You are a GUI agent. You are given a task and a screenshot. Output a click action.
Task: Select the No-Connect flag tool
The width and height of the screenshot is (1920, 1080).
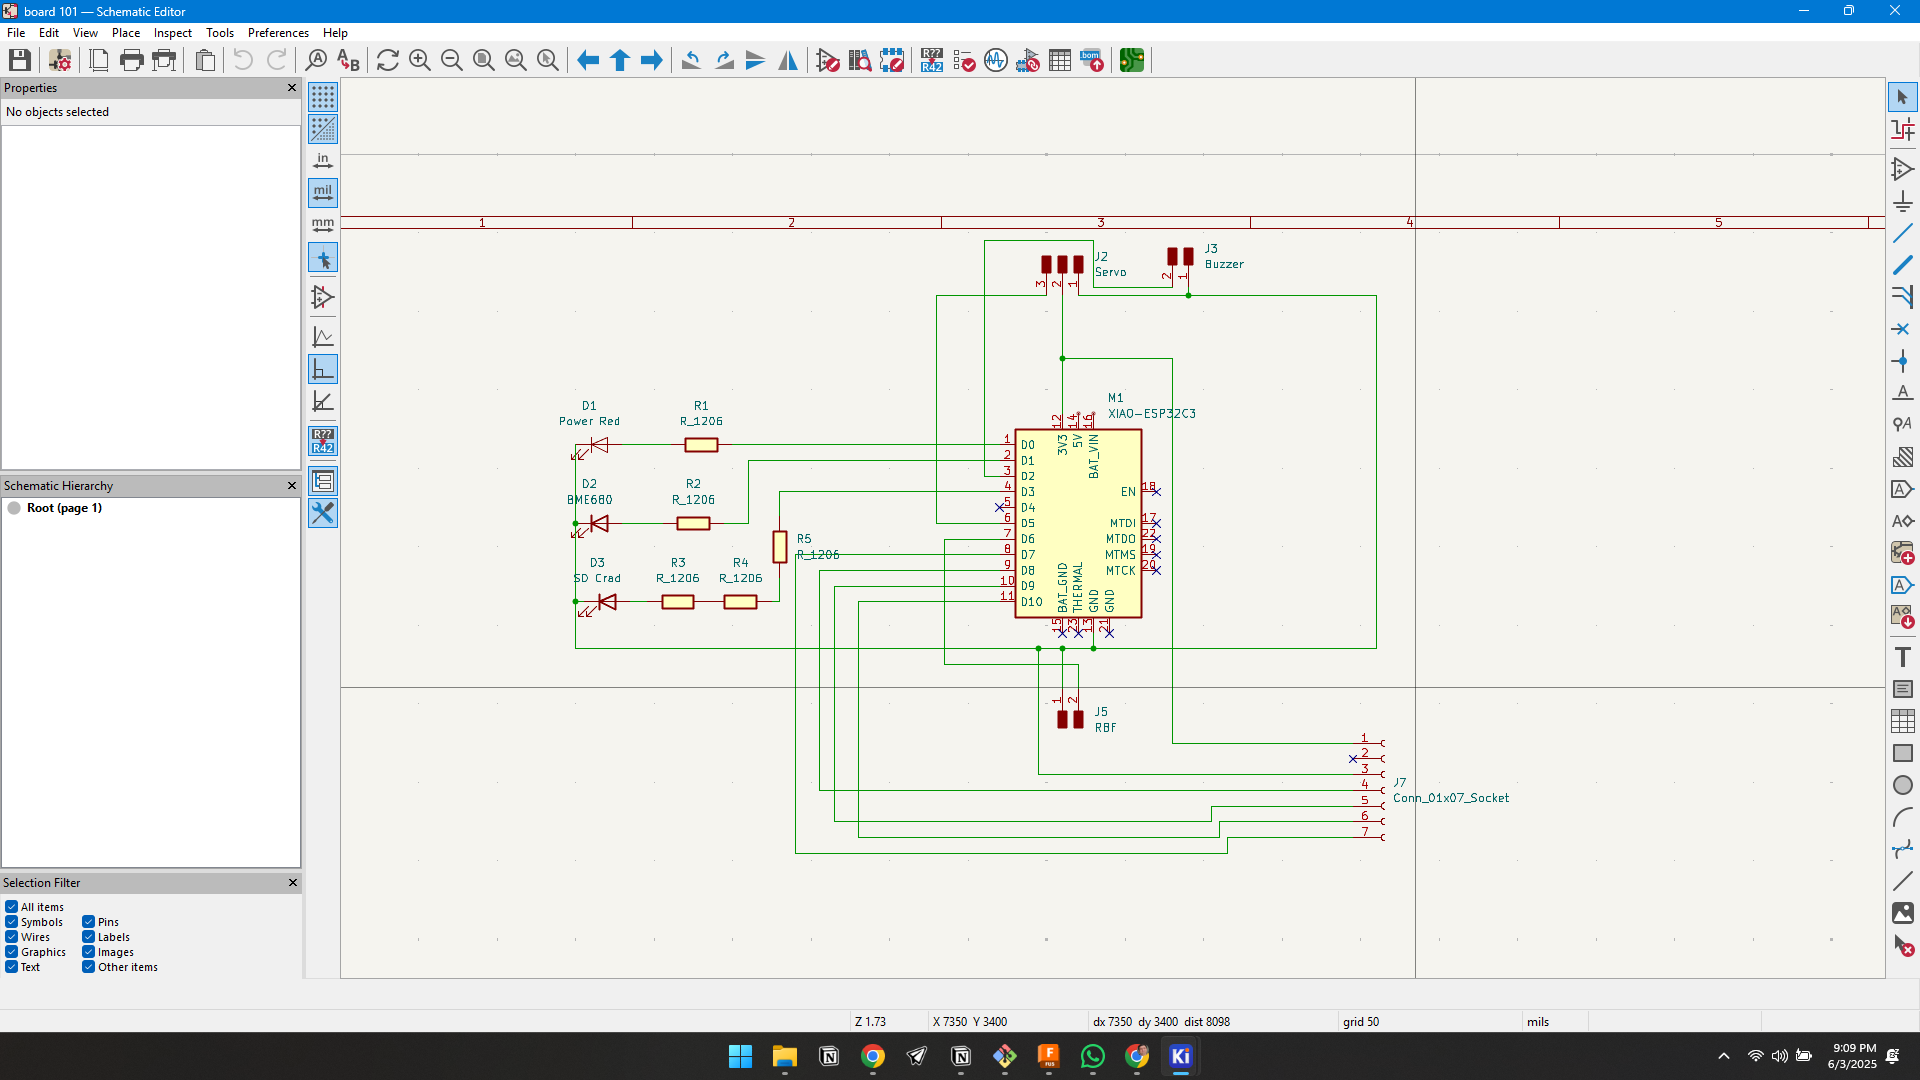(1902, 329)
